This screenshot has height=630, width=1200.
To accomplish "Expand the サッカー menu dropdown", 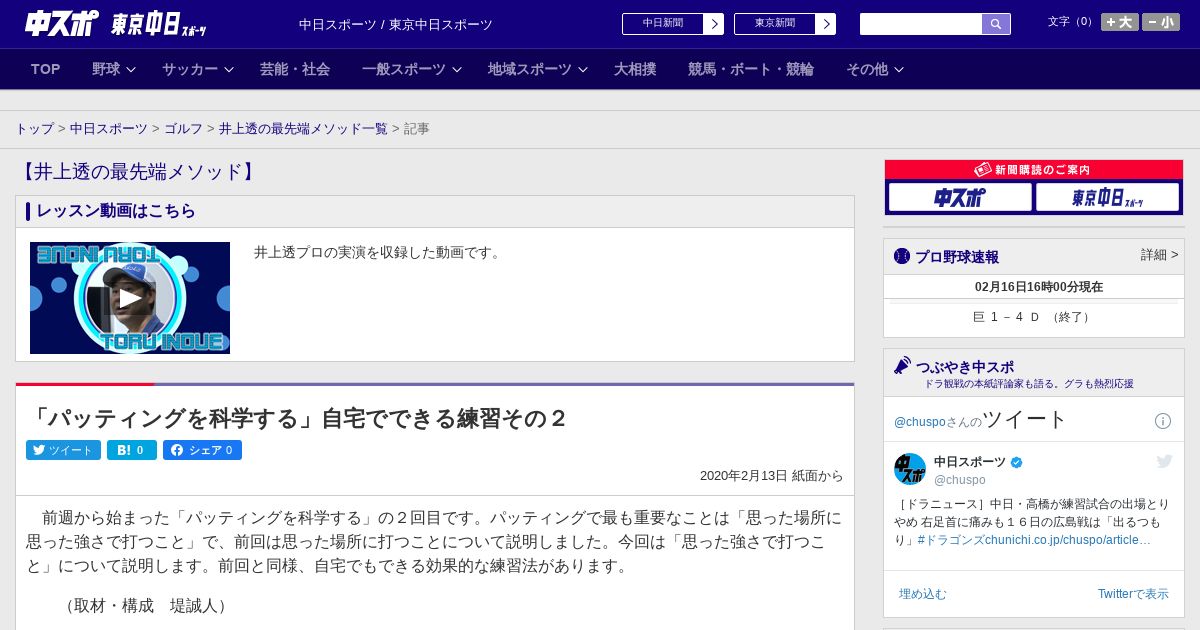I will click(x=198, y=69).
